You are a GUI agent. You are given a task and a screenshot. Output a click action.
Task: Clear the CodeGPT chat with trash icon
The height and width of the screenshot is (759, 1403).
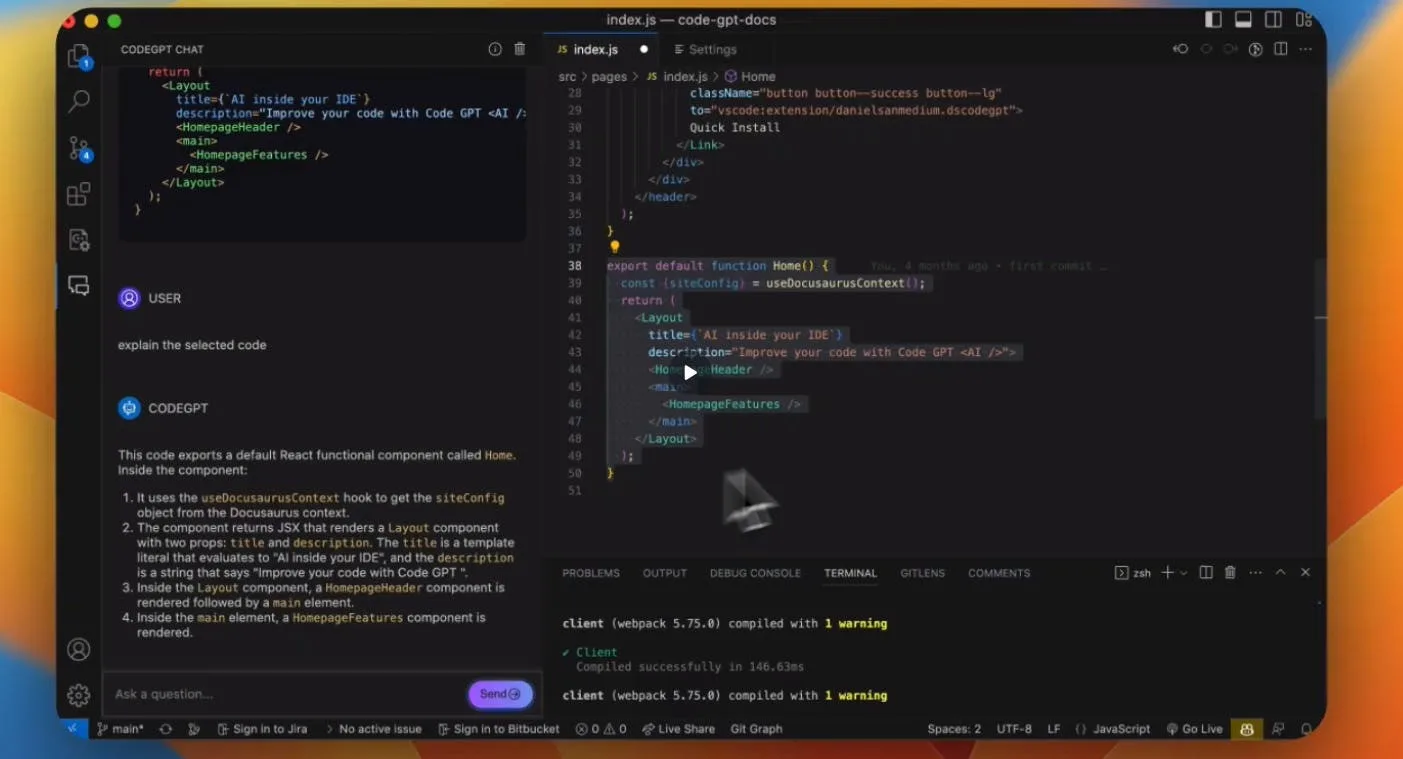[519, 49]
